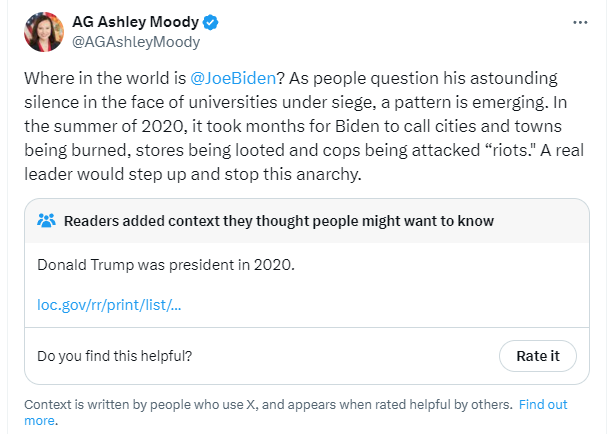
Task: Click the 'Context is written by people' disclaimer
Action: pos(268,405)
